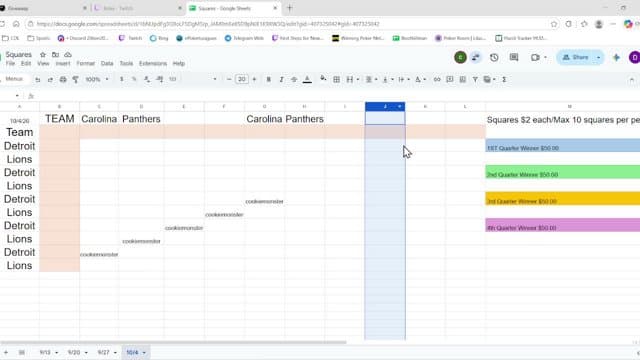Screen dimensions: 640x360
Task: Click the Undo icon in toolbar
Action: [x=38, y=80]
